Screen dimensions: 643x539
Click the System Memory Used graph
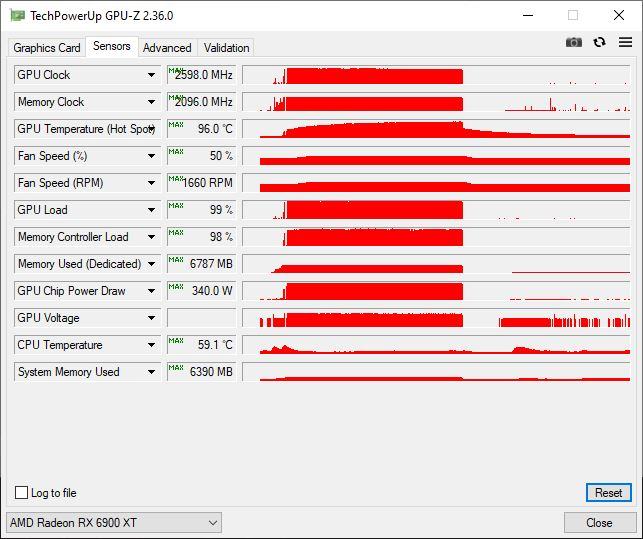tap(436, 372)
